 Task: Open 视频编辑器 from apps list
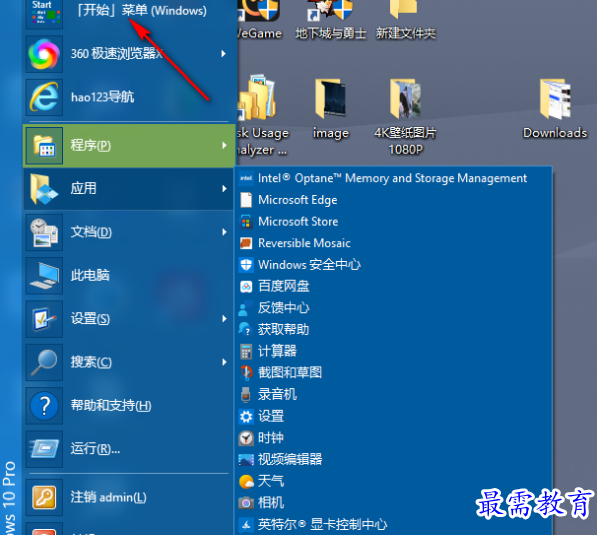click(x=393, y=460)
